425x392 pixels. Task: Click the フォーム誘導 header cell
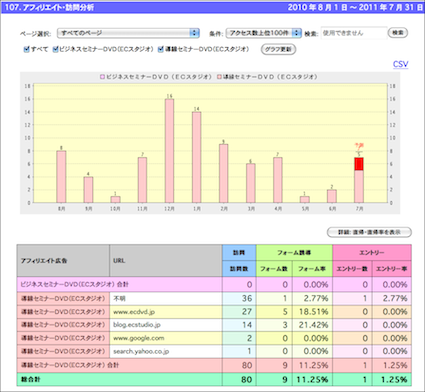tap(294, 253)
